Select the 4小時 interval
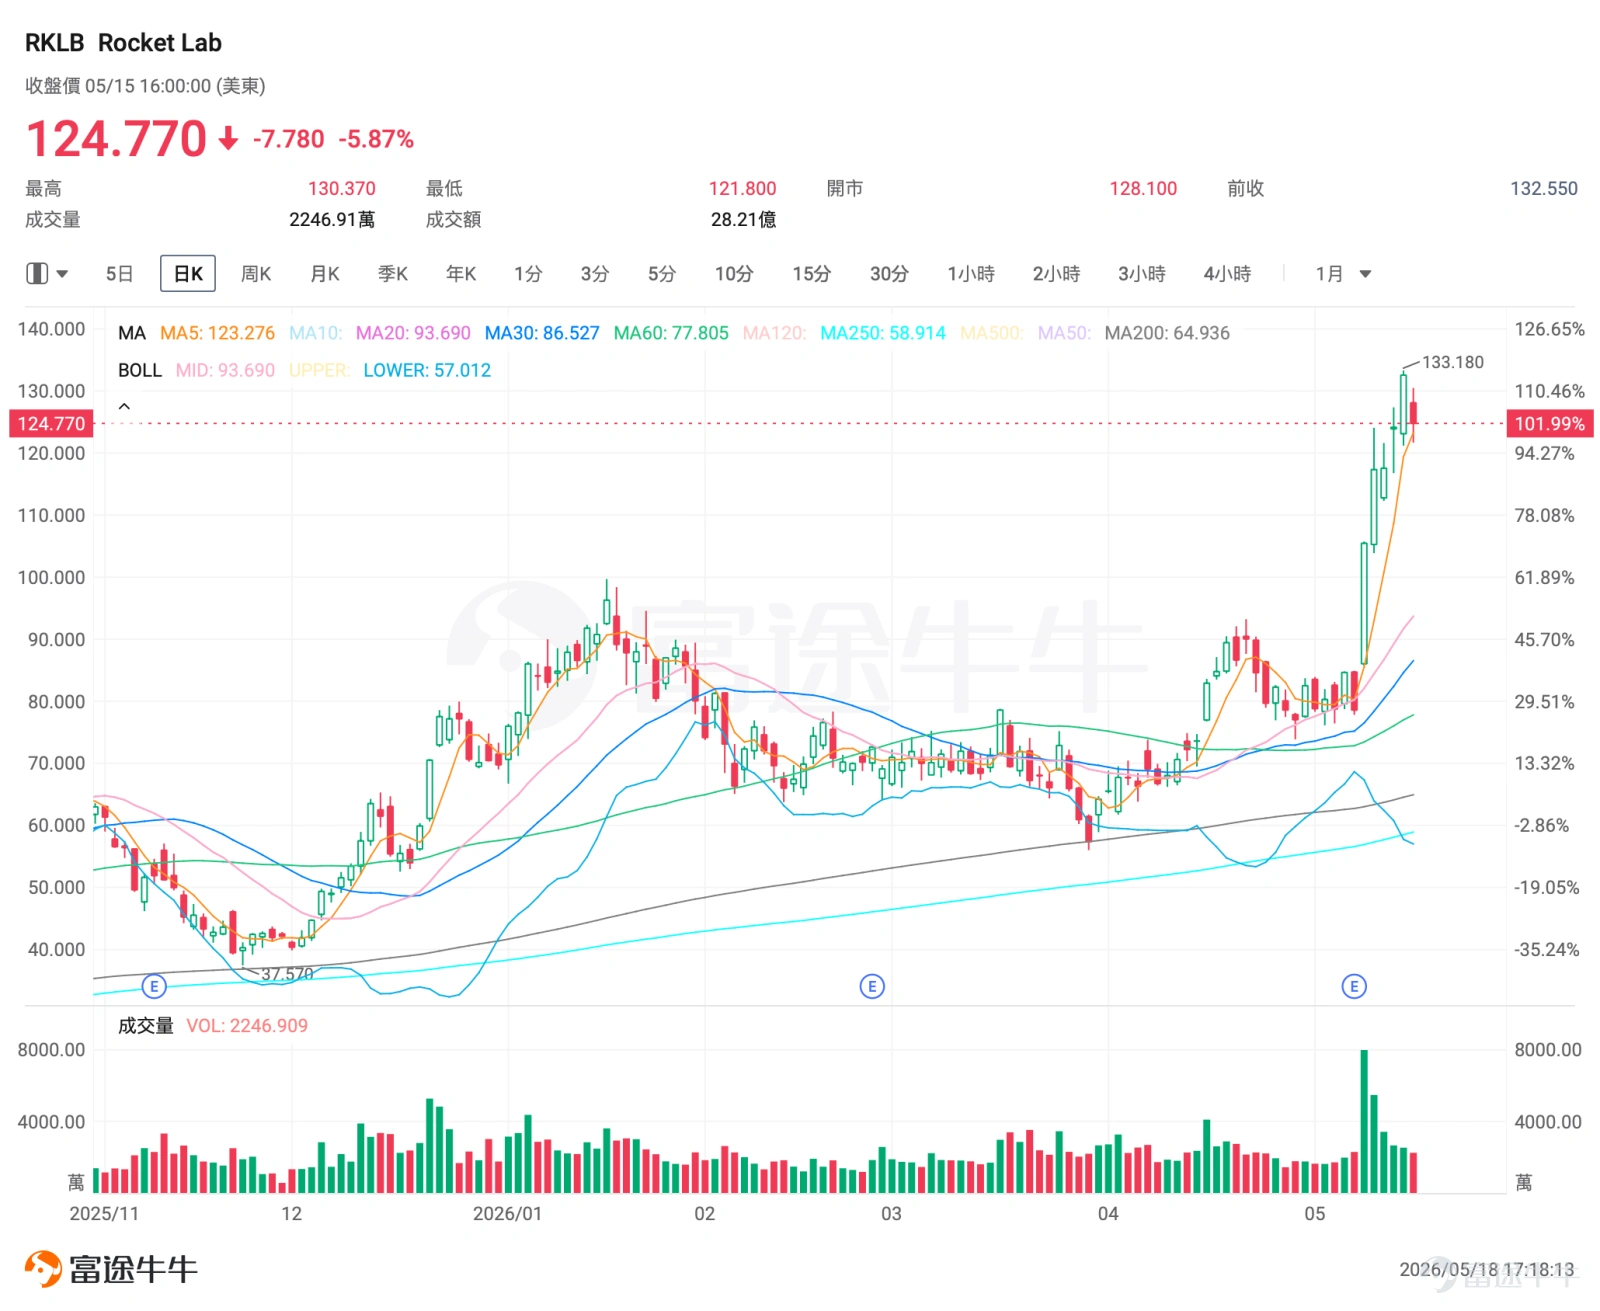This screenshot has width=1600, height=1311. click(1228, 274)
